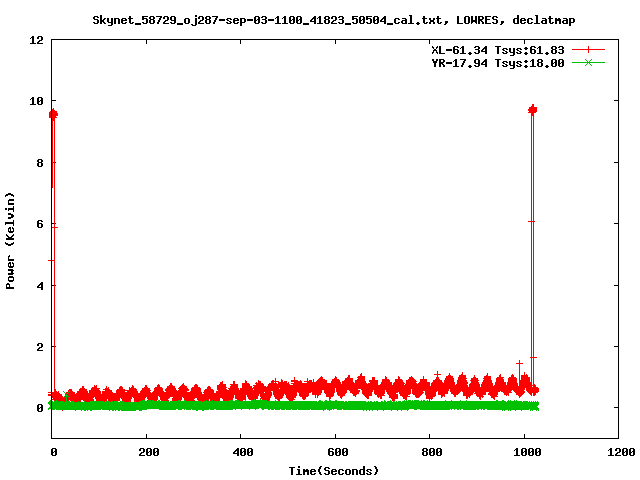Click the x-axis tick label 800
Image resolution: width=640 pixels, height=480 pixels.
pos(431,452)
